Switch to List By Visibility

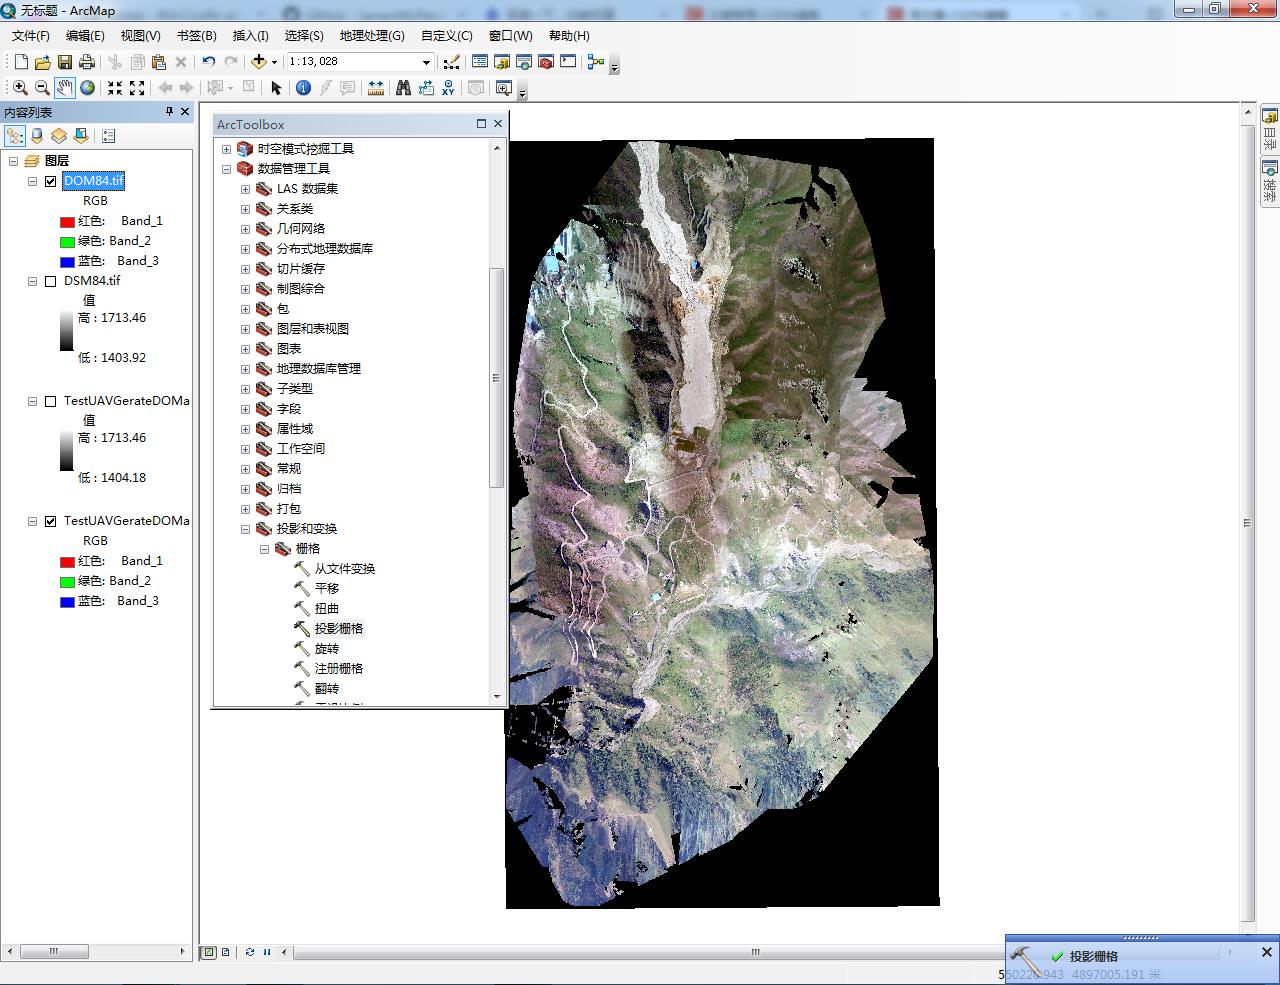[59, 136]
